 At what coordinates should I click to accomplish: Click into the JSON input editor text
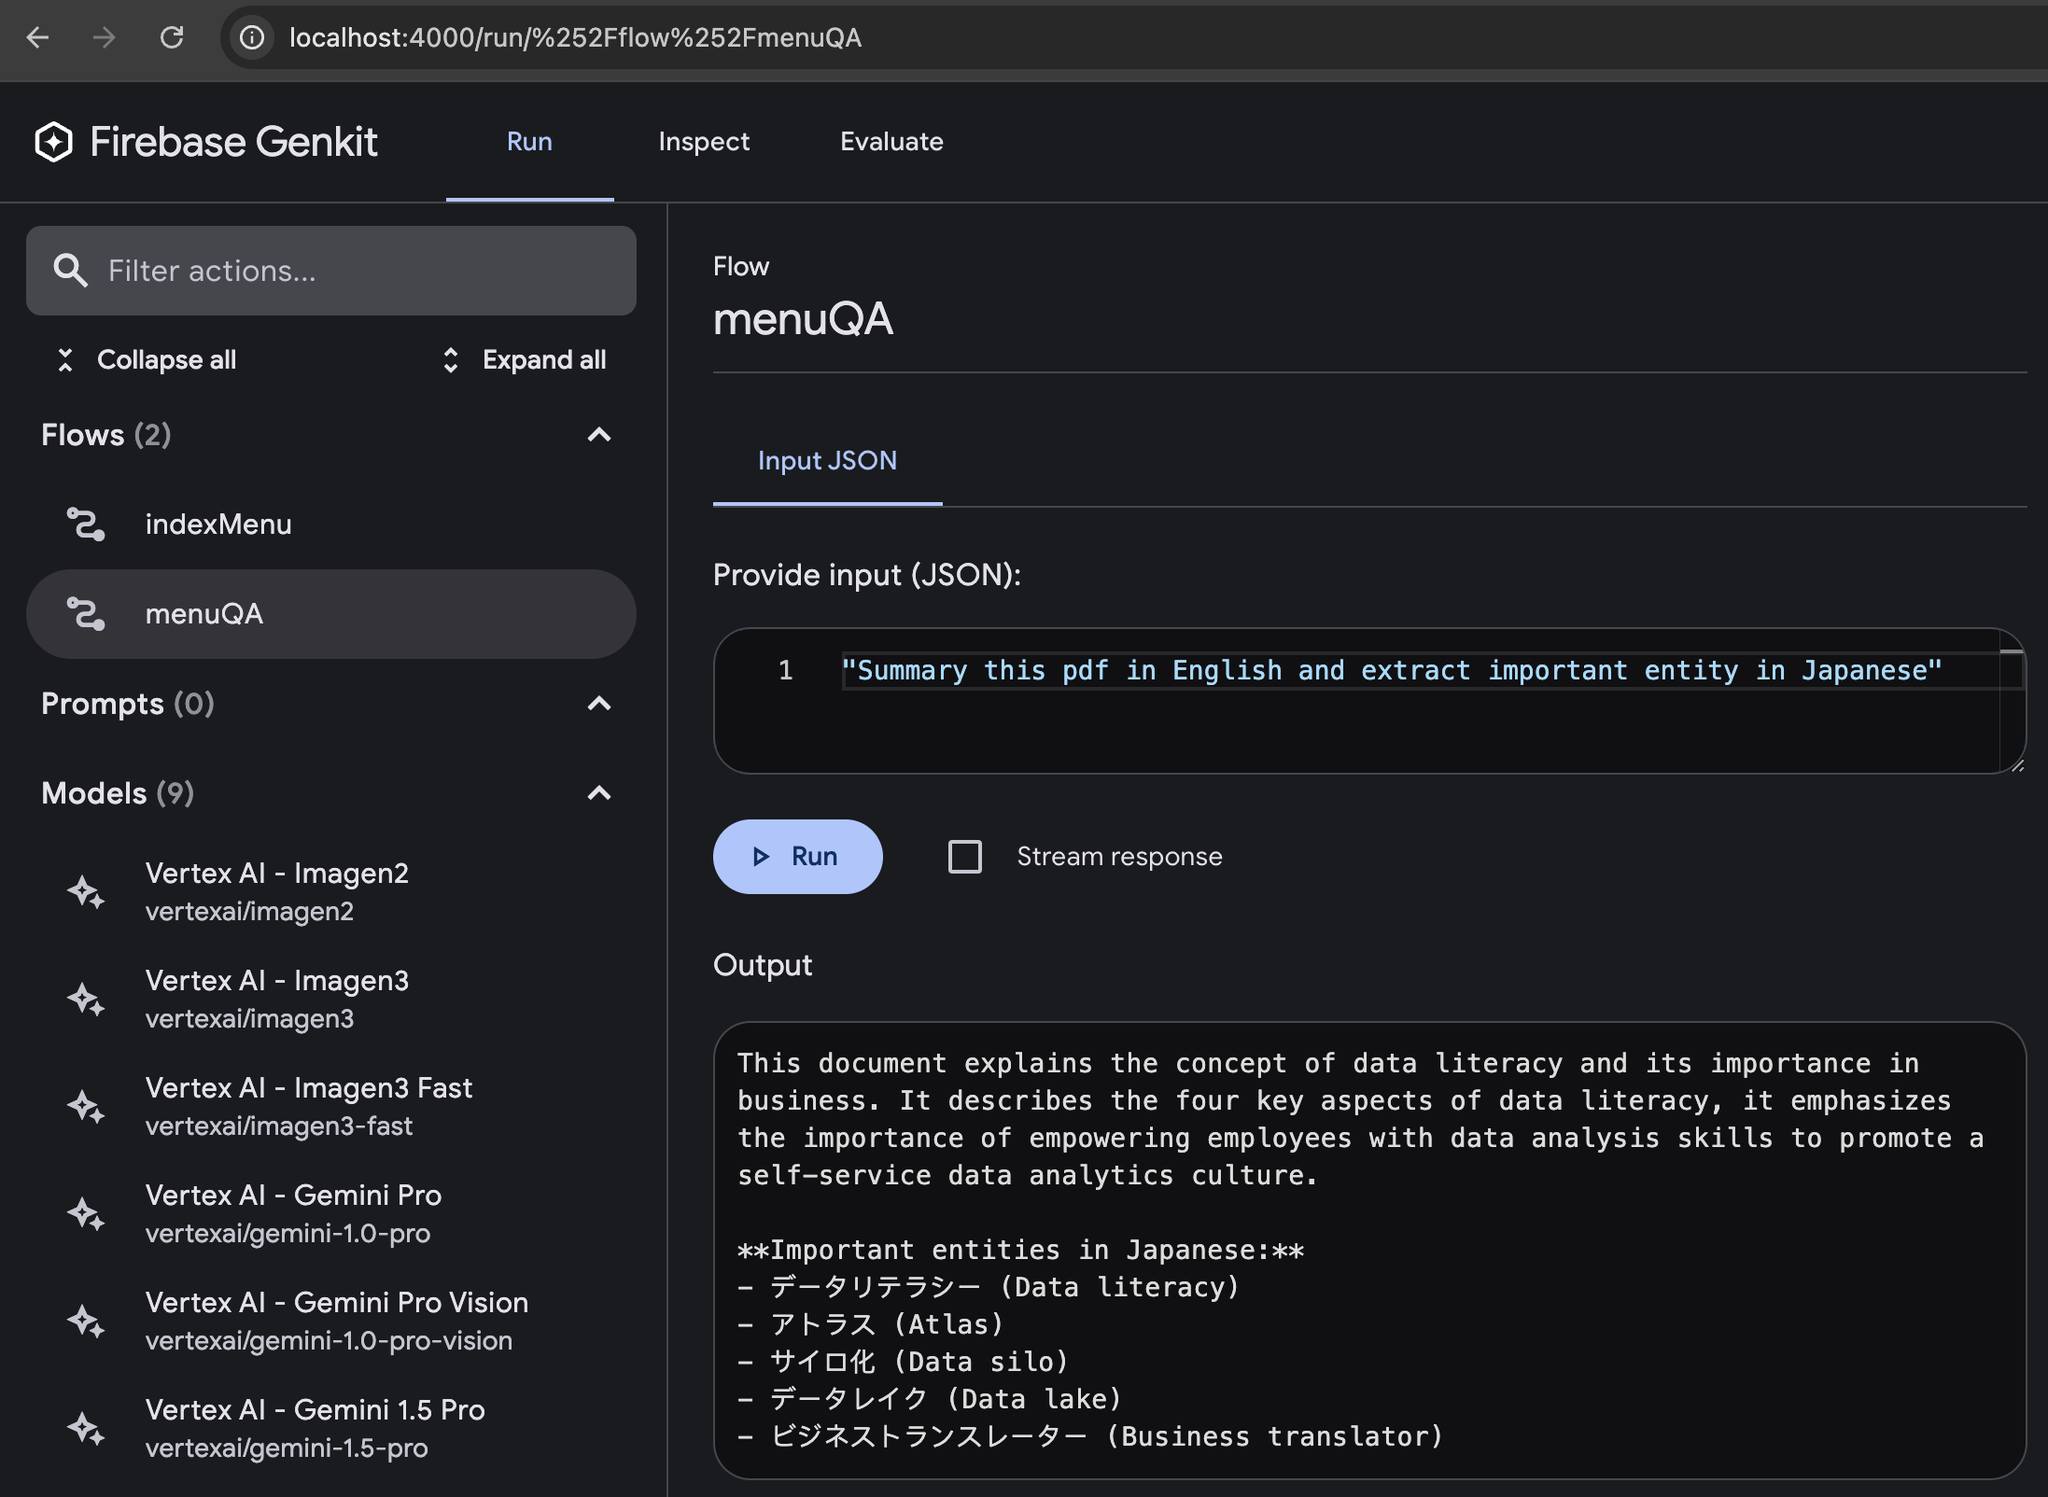1391,670
